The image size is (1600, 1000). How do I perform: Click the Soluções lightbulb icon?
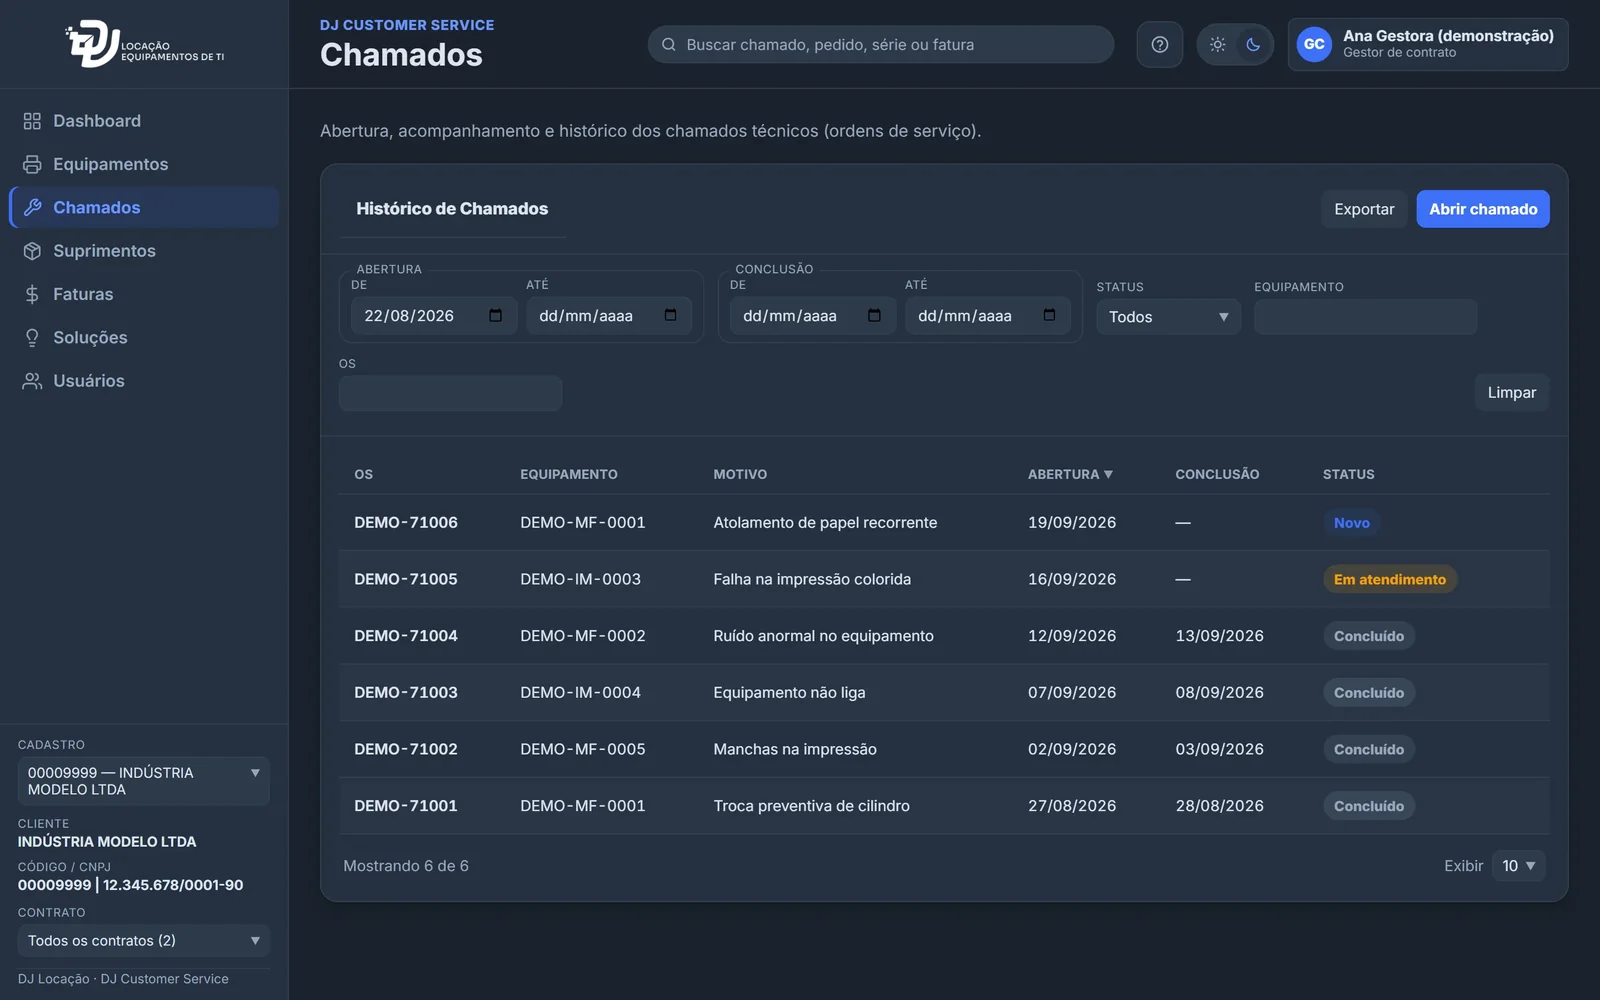pos(32,337)
